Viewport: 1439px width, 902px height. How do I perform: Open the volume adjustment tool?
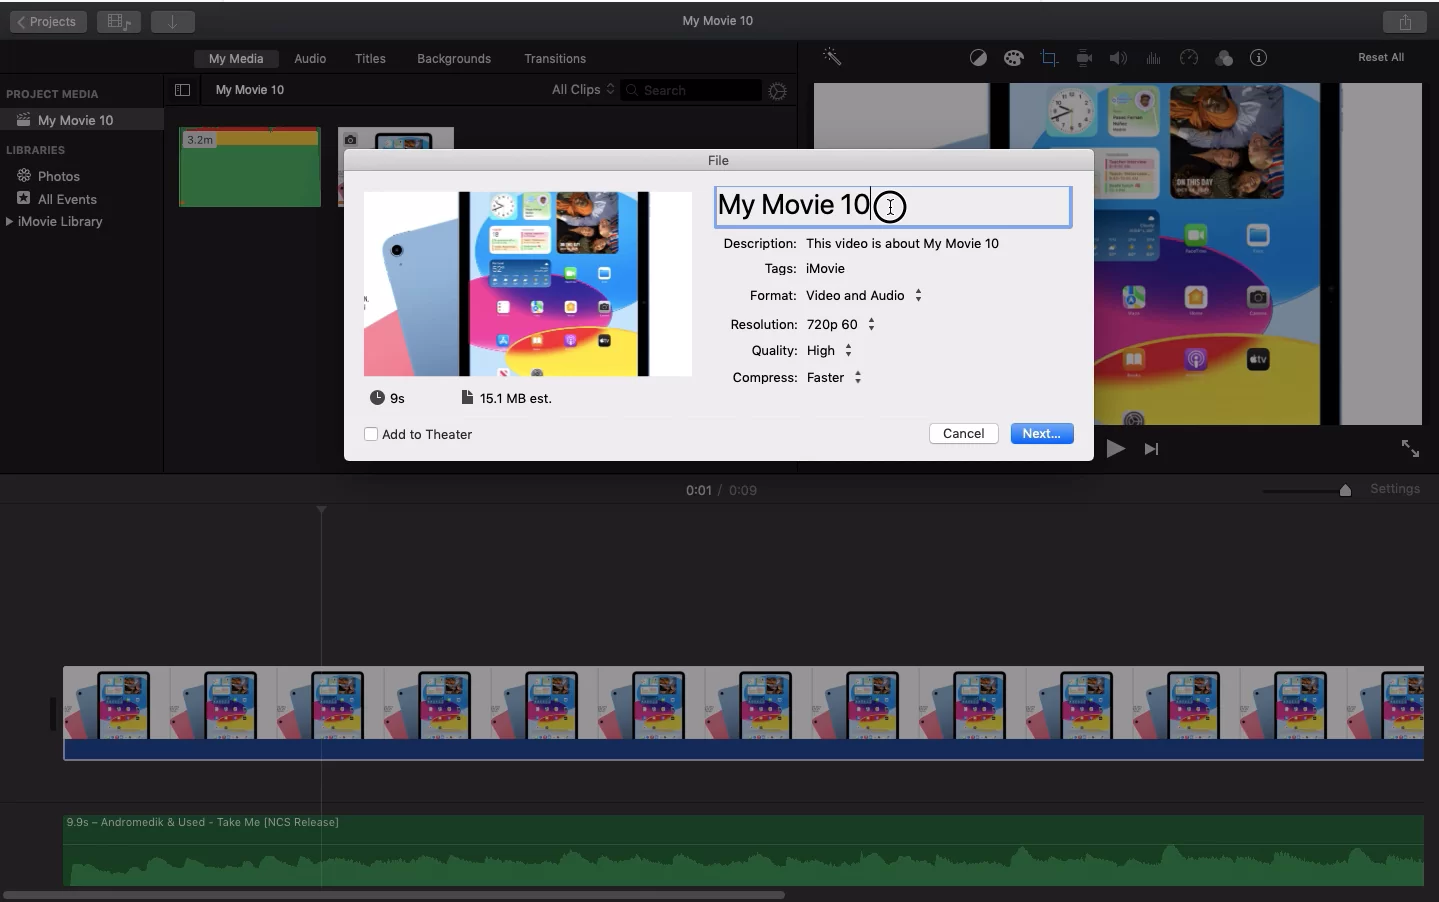1118,58
